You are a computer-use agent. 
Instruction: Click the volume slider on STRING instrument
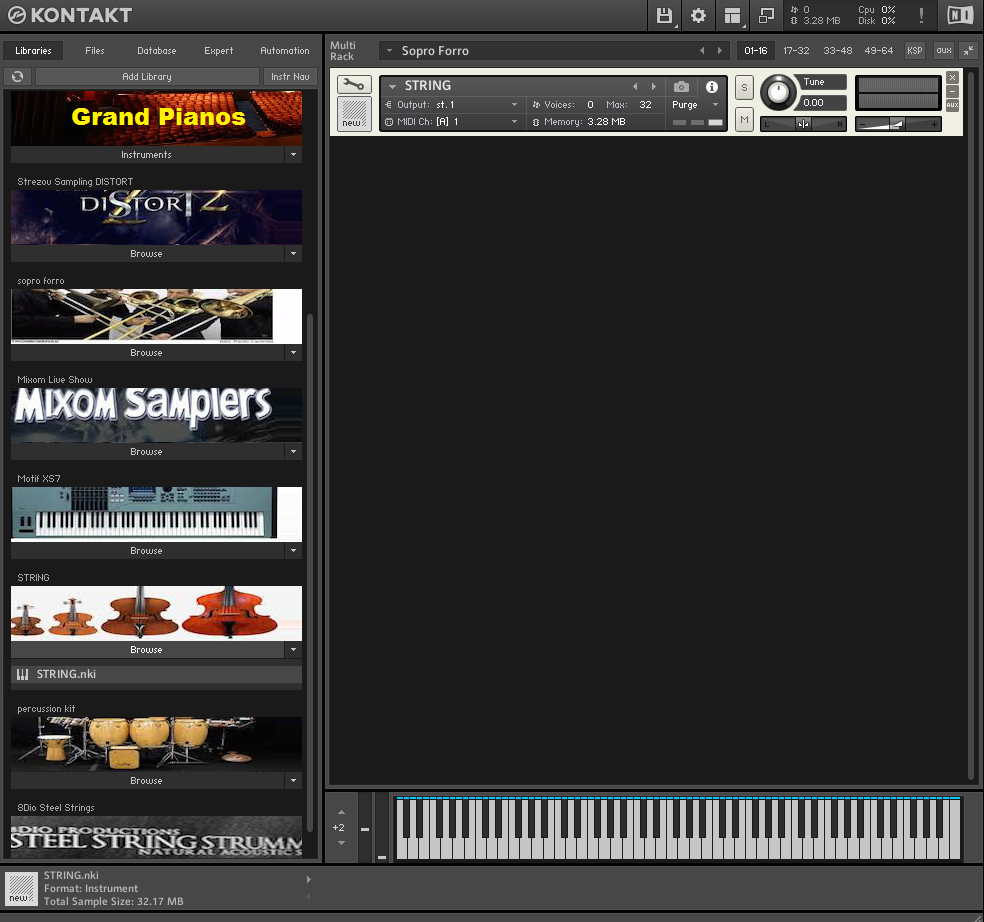click(898, 124)
